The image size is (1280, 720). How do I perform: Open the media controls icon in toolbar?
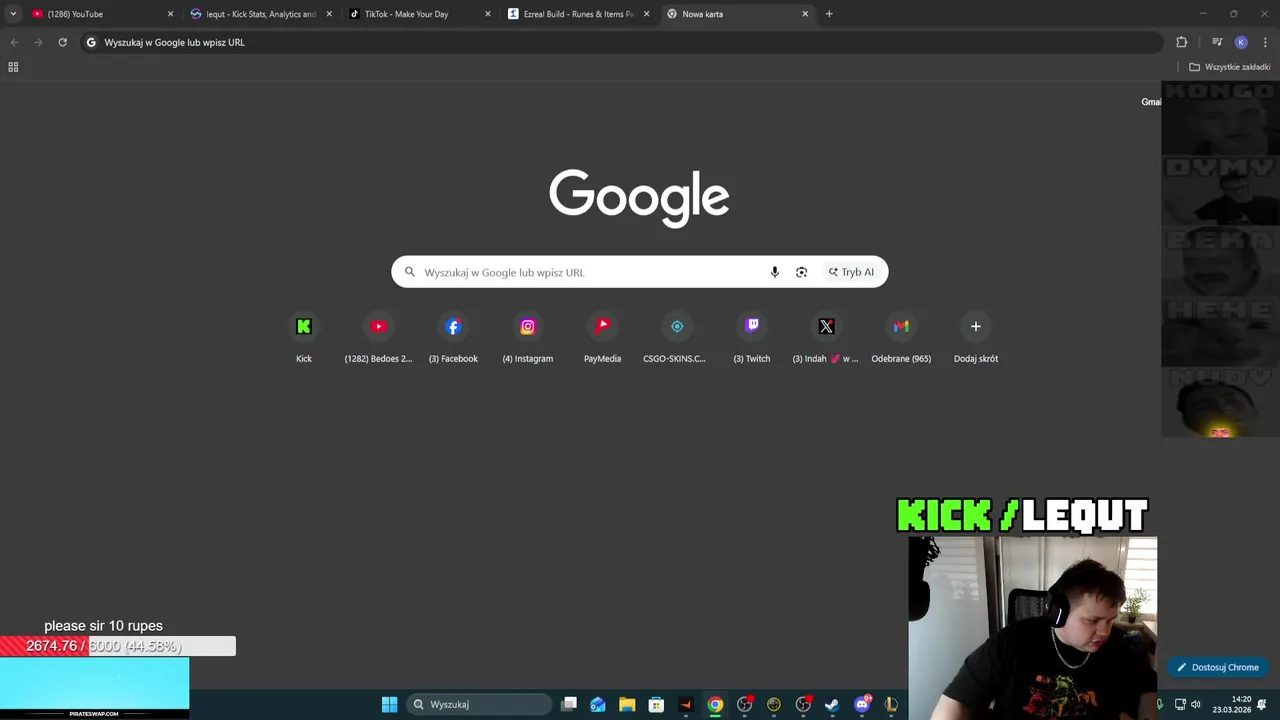click(x=1217, y=42)
